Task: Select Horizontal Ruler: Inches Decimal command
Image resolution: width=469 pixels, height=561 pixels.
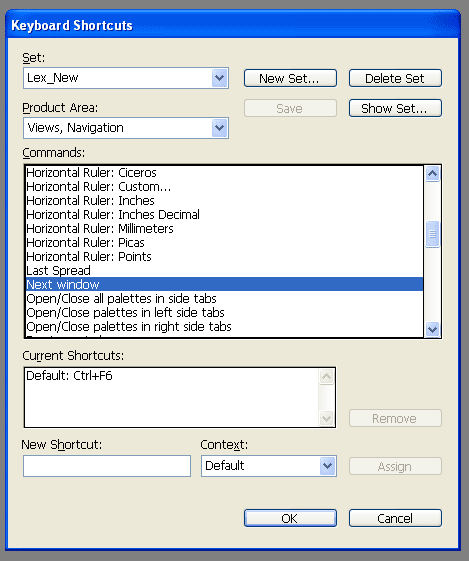Action: tap(224, 215)
